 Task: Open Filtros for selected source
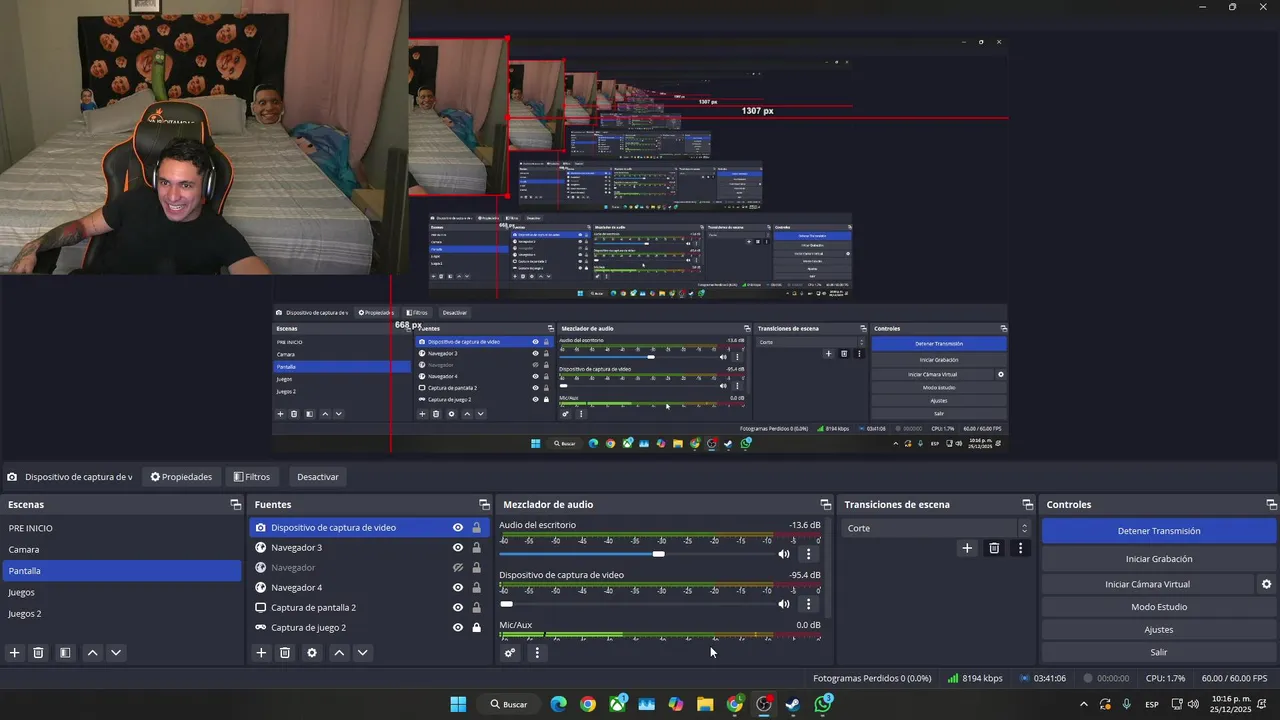[x=252, y=477]
